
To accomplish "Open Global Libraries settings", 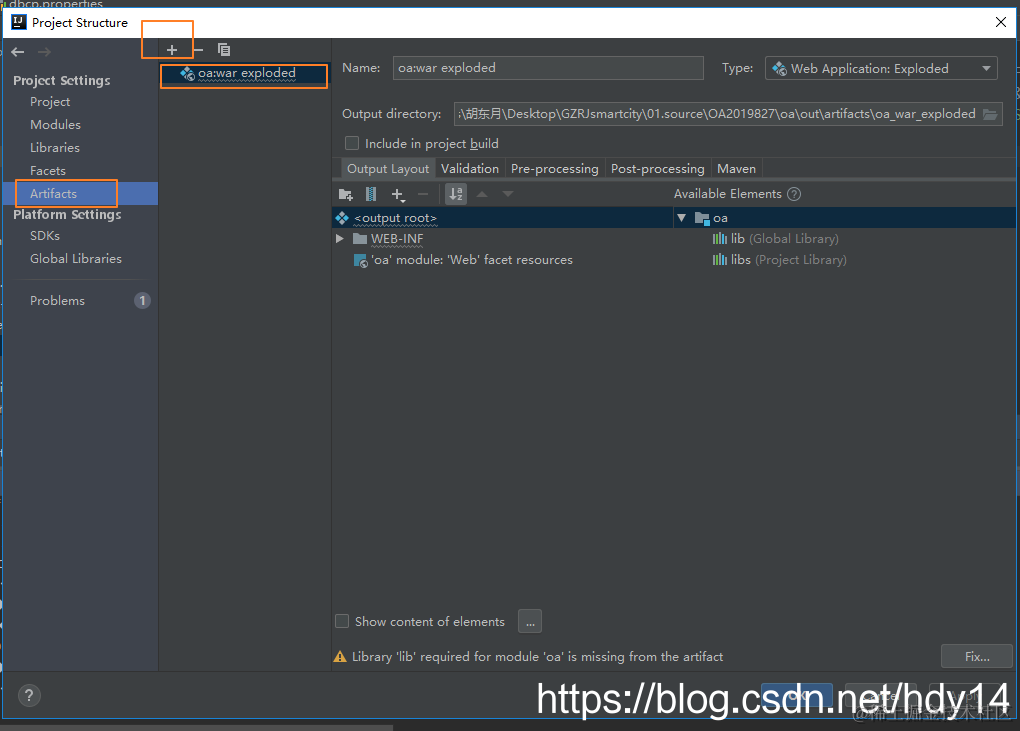I will click(75, 258).
